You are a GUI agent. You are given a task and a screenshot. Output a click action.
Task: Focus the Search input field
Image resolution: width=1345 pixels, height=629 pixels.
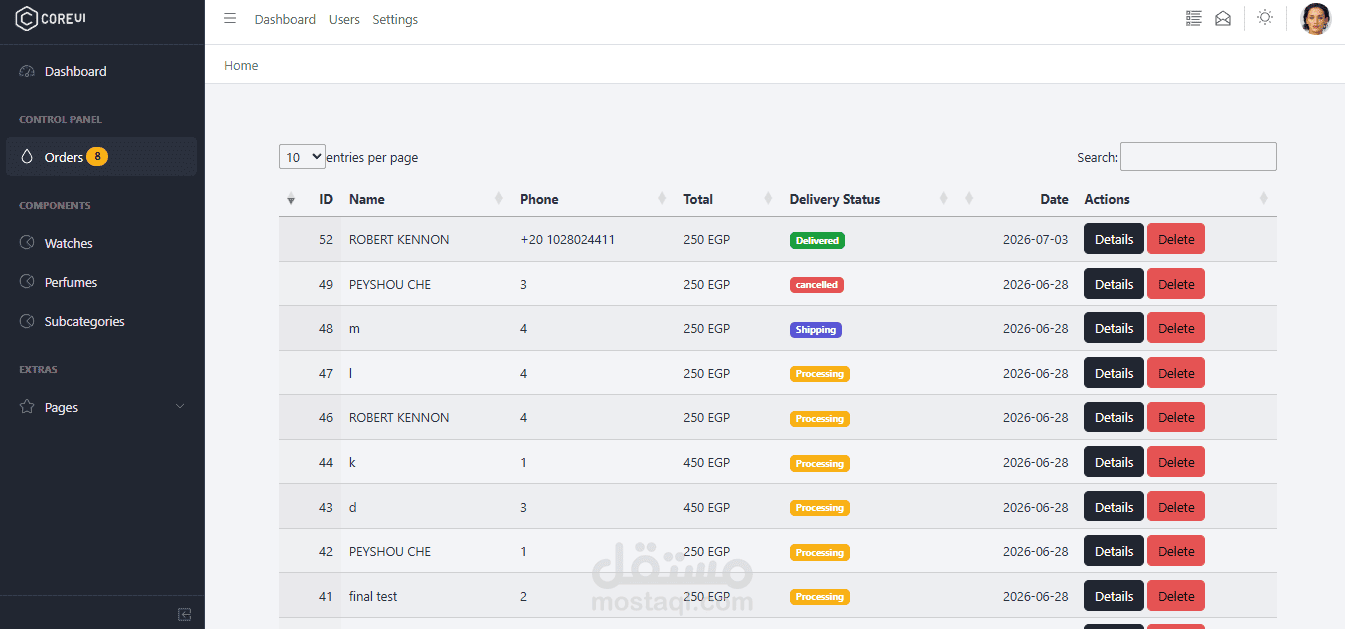(1198, 157)
